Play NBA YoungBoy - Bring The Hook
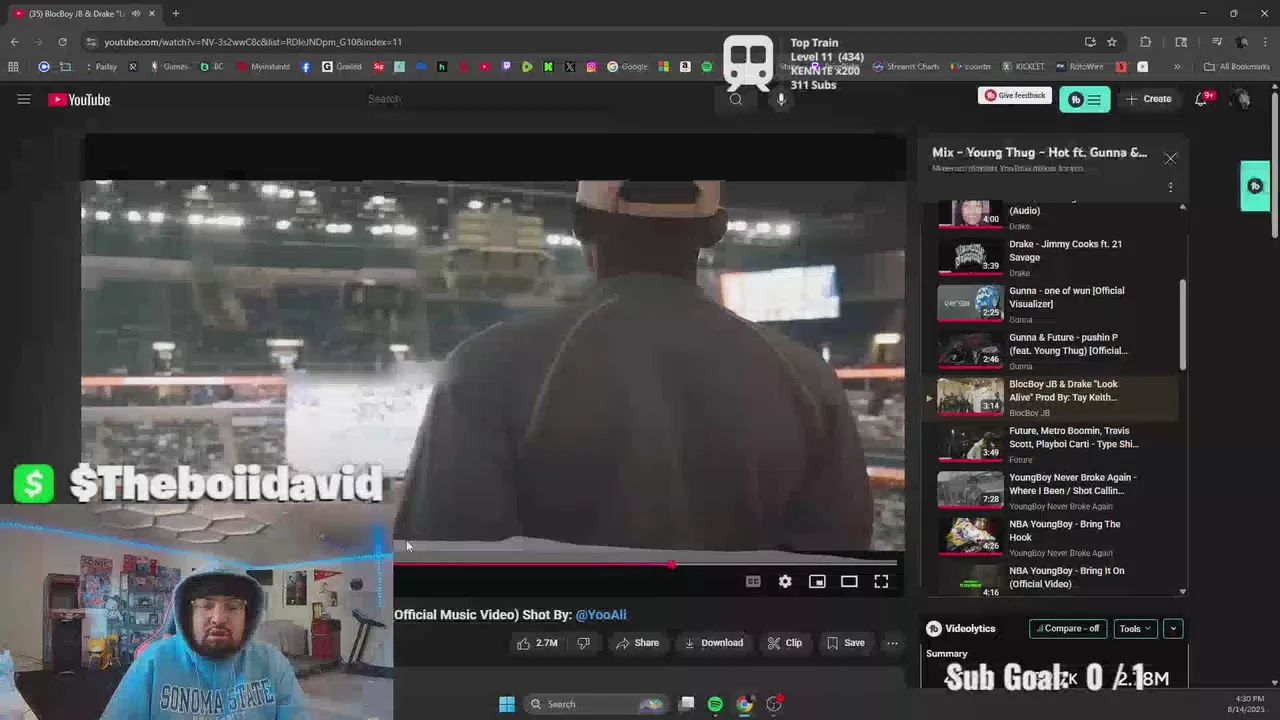Screen dimensions: 1280x720 tap(1058, 537)
